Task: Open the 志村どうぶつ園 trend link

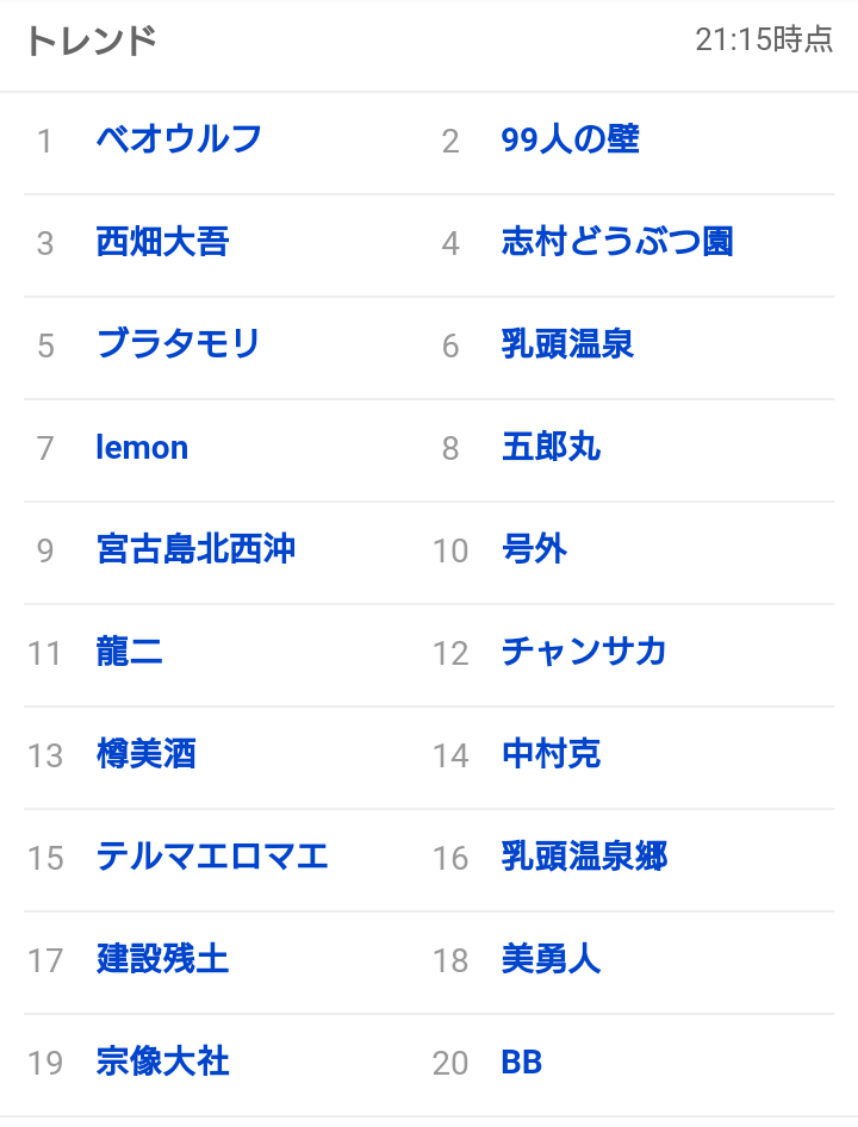Action: [x=617, y=242]
